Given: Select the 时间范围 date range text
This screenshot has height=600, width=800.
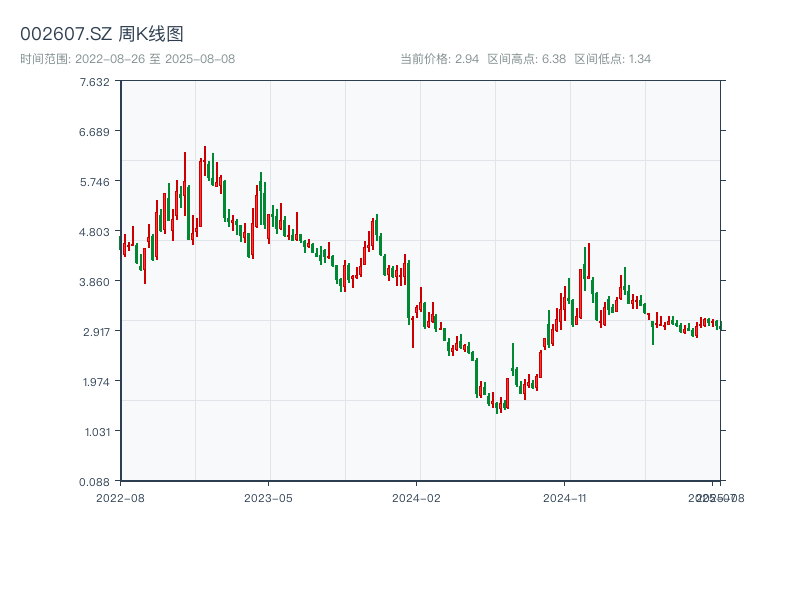Looking at the screenshot, I should click(x=127, y=59).
